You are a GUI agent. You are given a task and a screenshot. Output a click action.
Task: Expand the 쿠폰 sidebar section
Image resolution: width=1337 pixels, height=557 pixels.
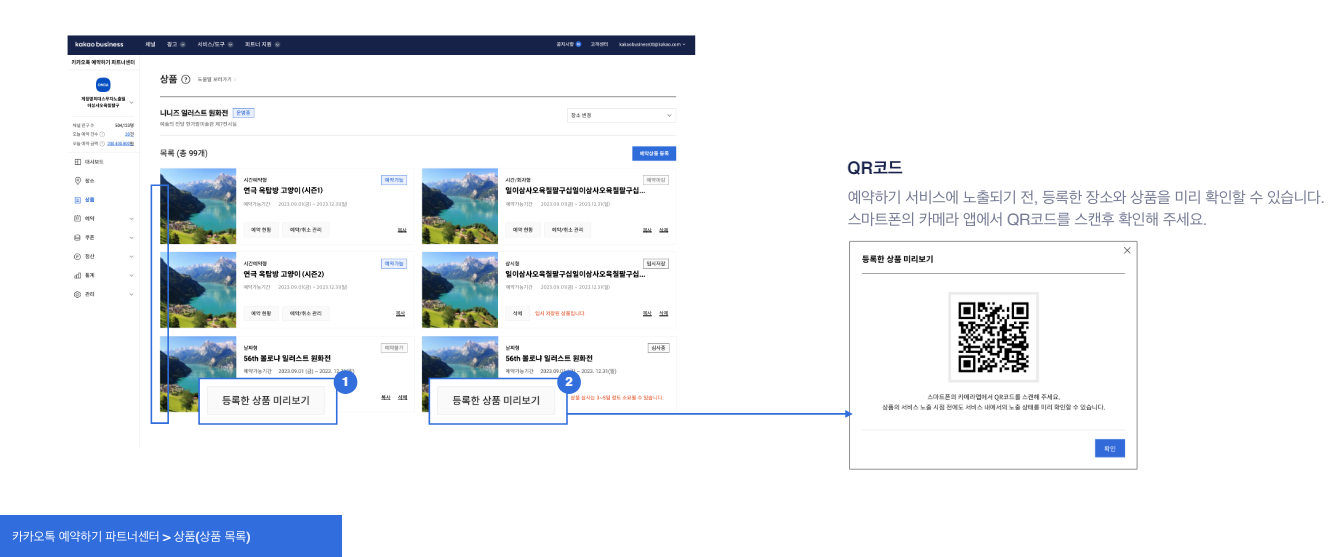(x=131, y=237)
